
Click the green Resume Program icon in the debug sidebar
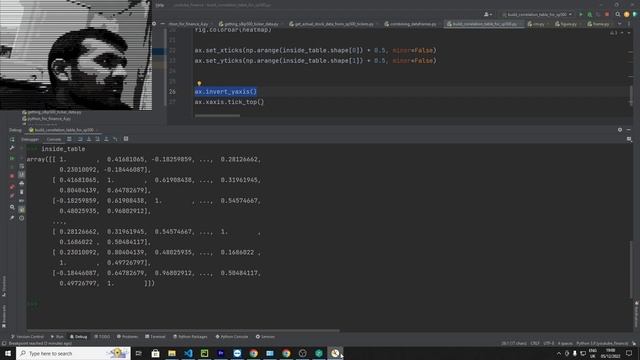[x=12, y=158]
